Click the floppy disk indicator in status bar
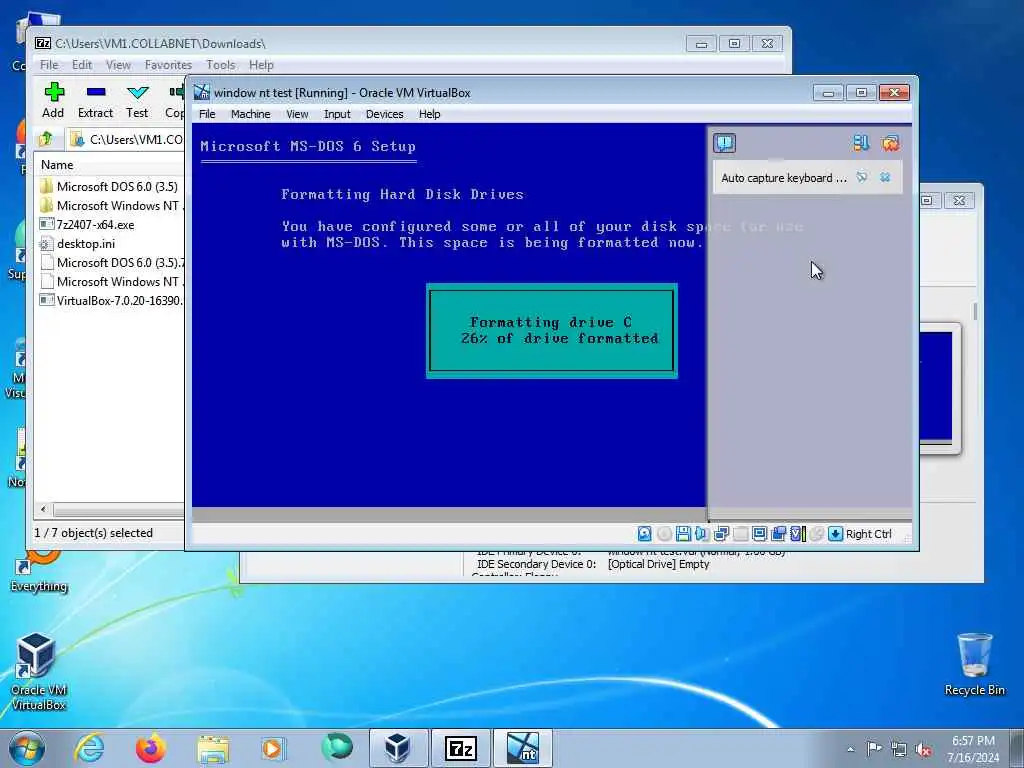 click(683, 534)
